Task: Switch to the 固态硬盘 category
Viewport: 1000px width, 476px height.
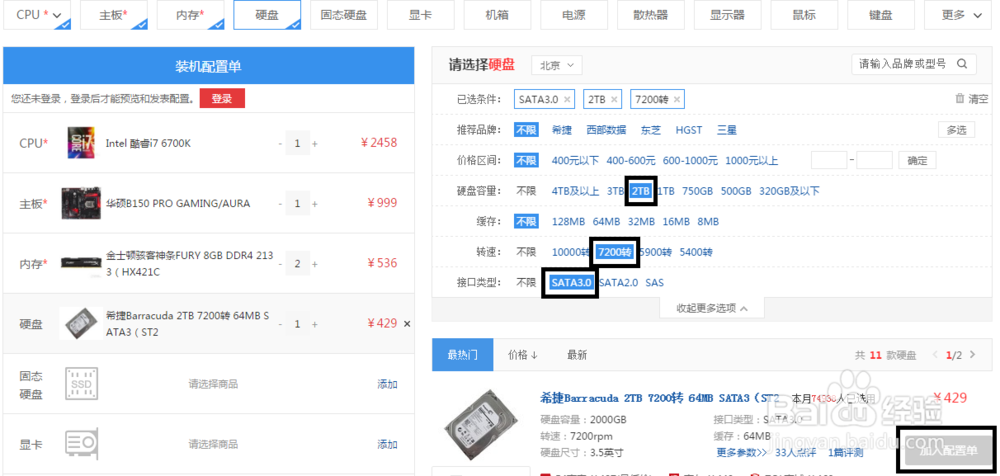Action: point(344,15)
